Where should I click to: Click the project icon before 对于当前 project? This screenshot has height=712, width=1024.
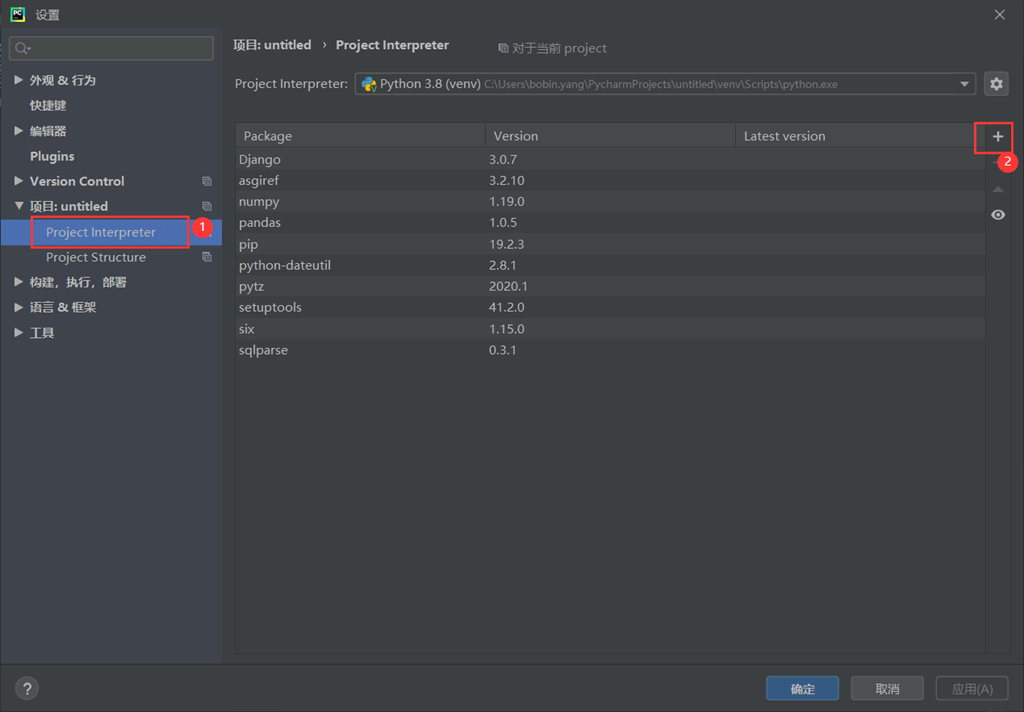coord(503,48)
